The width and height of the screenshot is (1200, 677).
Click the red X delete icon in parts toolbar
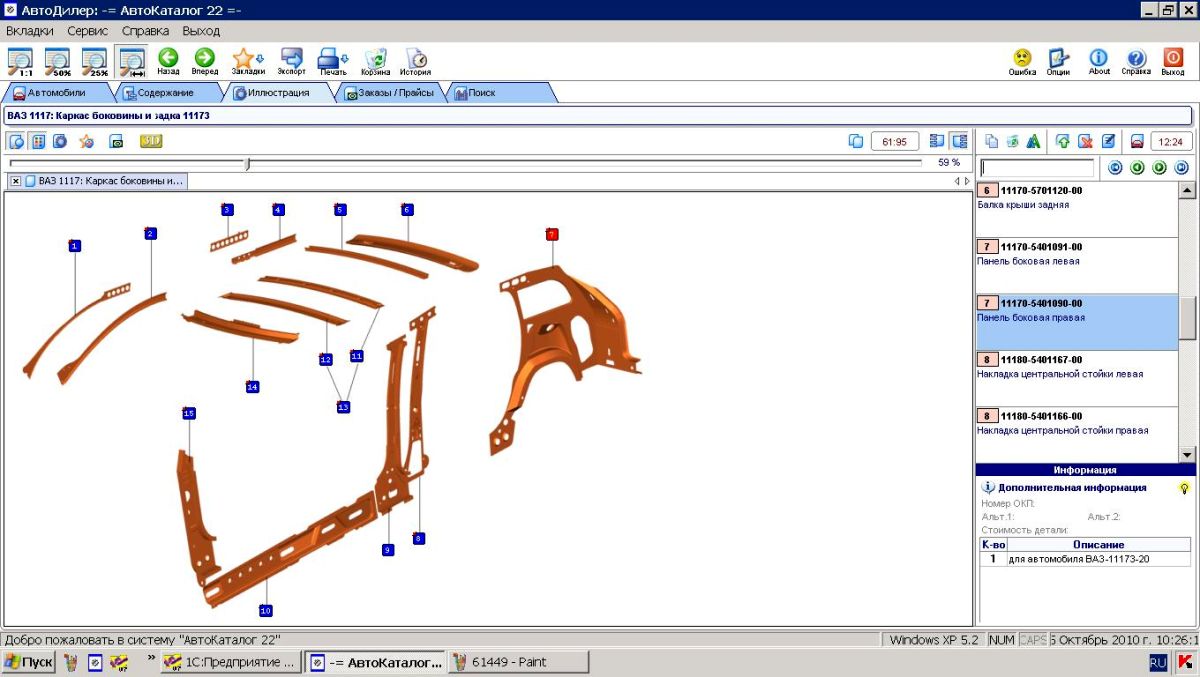[x=1085, y=141]
